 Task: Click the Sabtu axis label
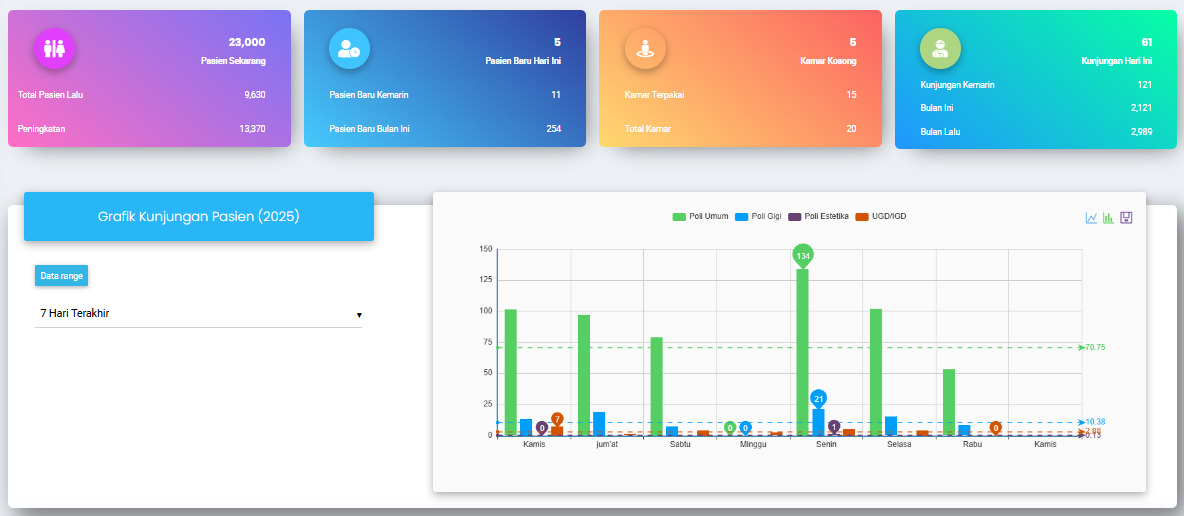[x=680, y=444]
